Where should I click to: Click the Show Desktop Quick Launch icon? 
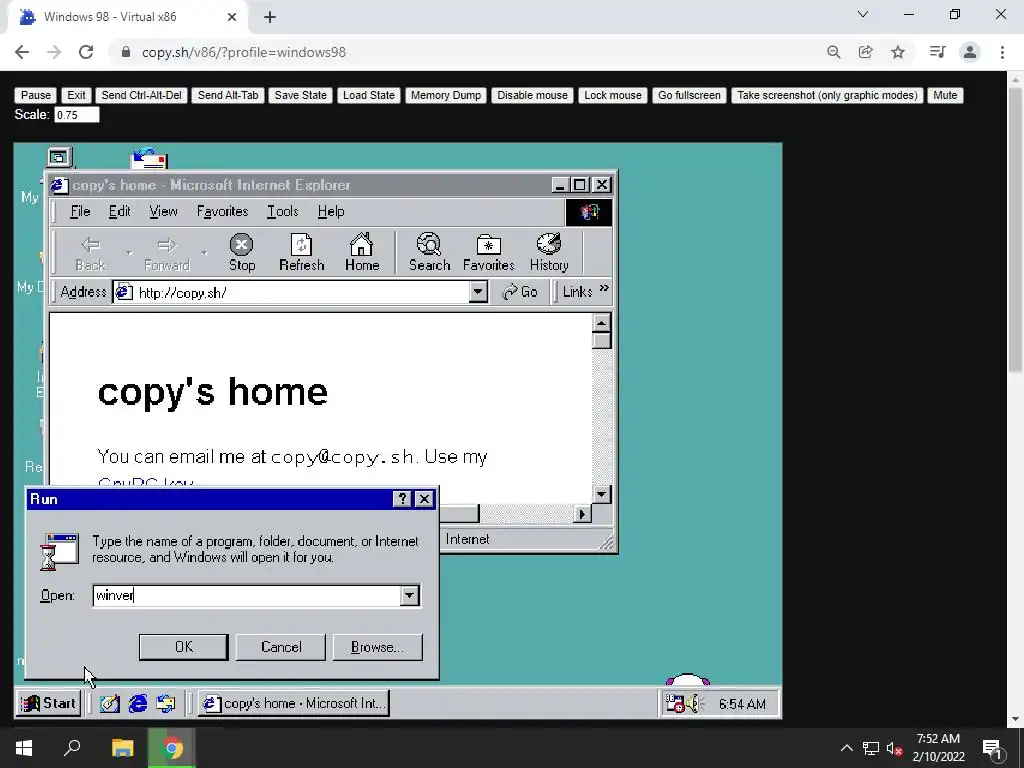point(109,703)
